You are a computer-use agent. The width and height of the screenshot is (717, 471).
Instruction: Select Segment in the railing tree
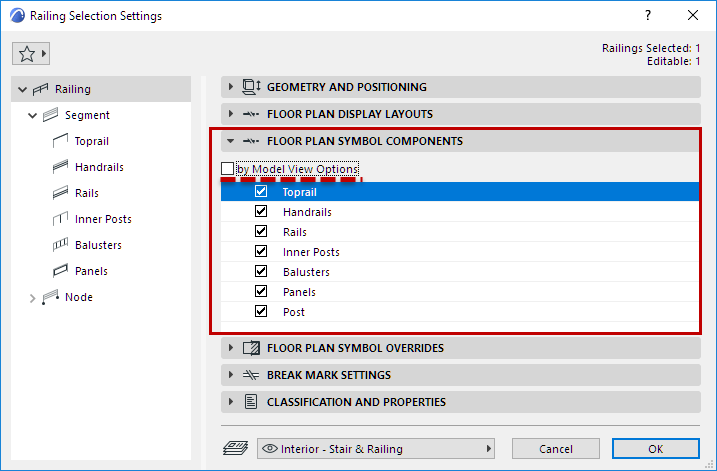(x=87, y=115)
